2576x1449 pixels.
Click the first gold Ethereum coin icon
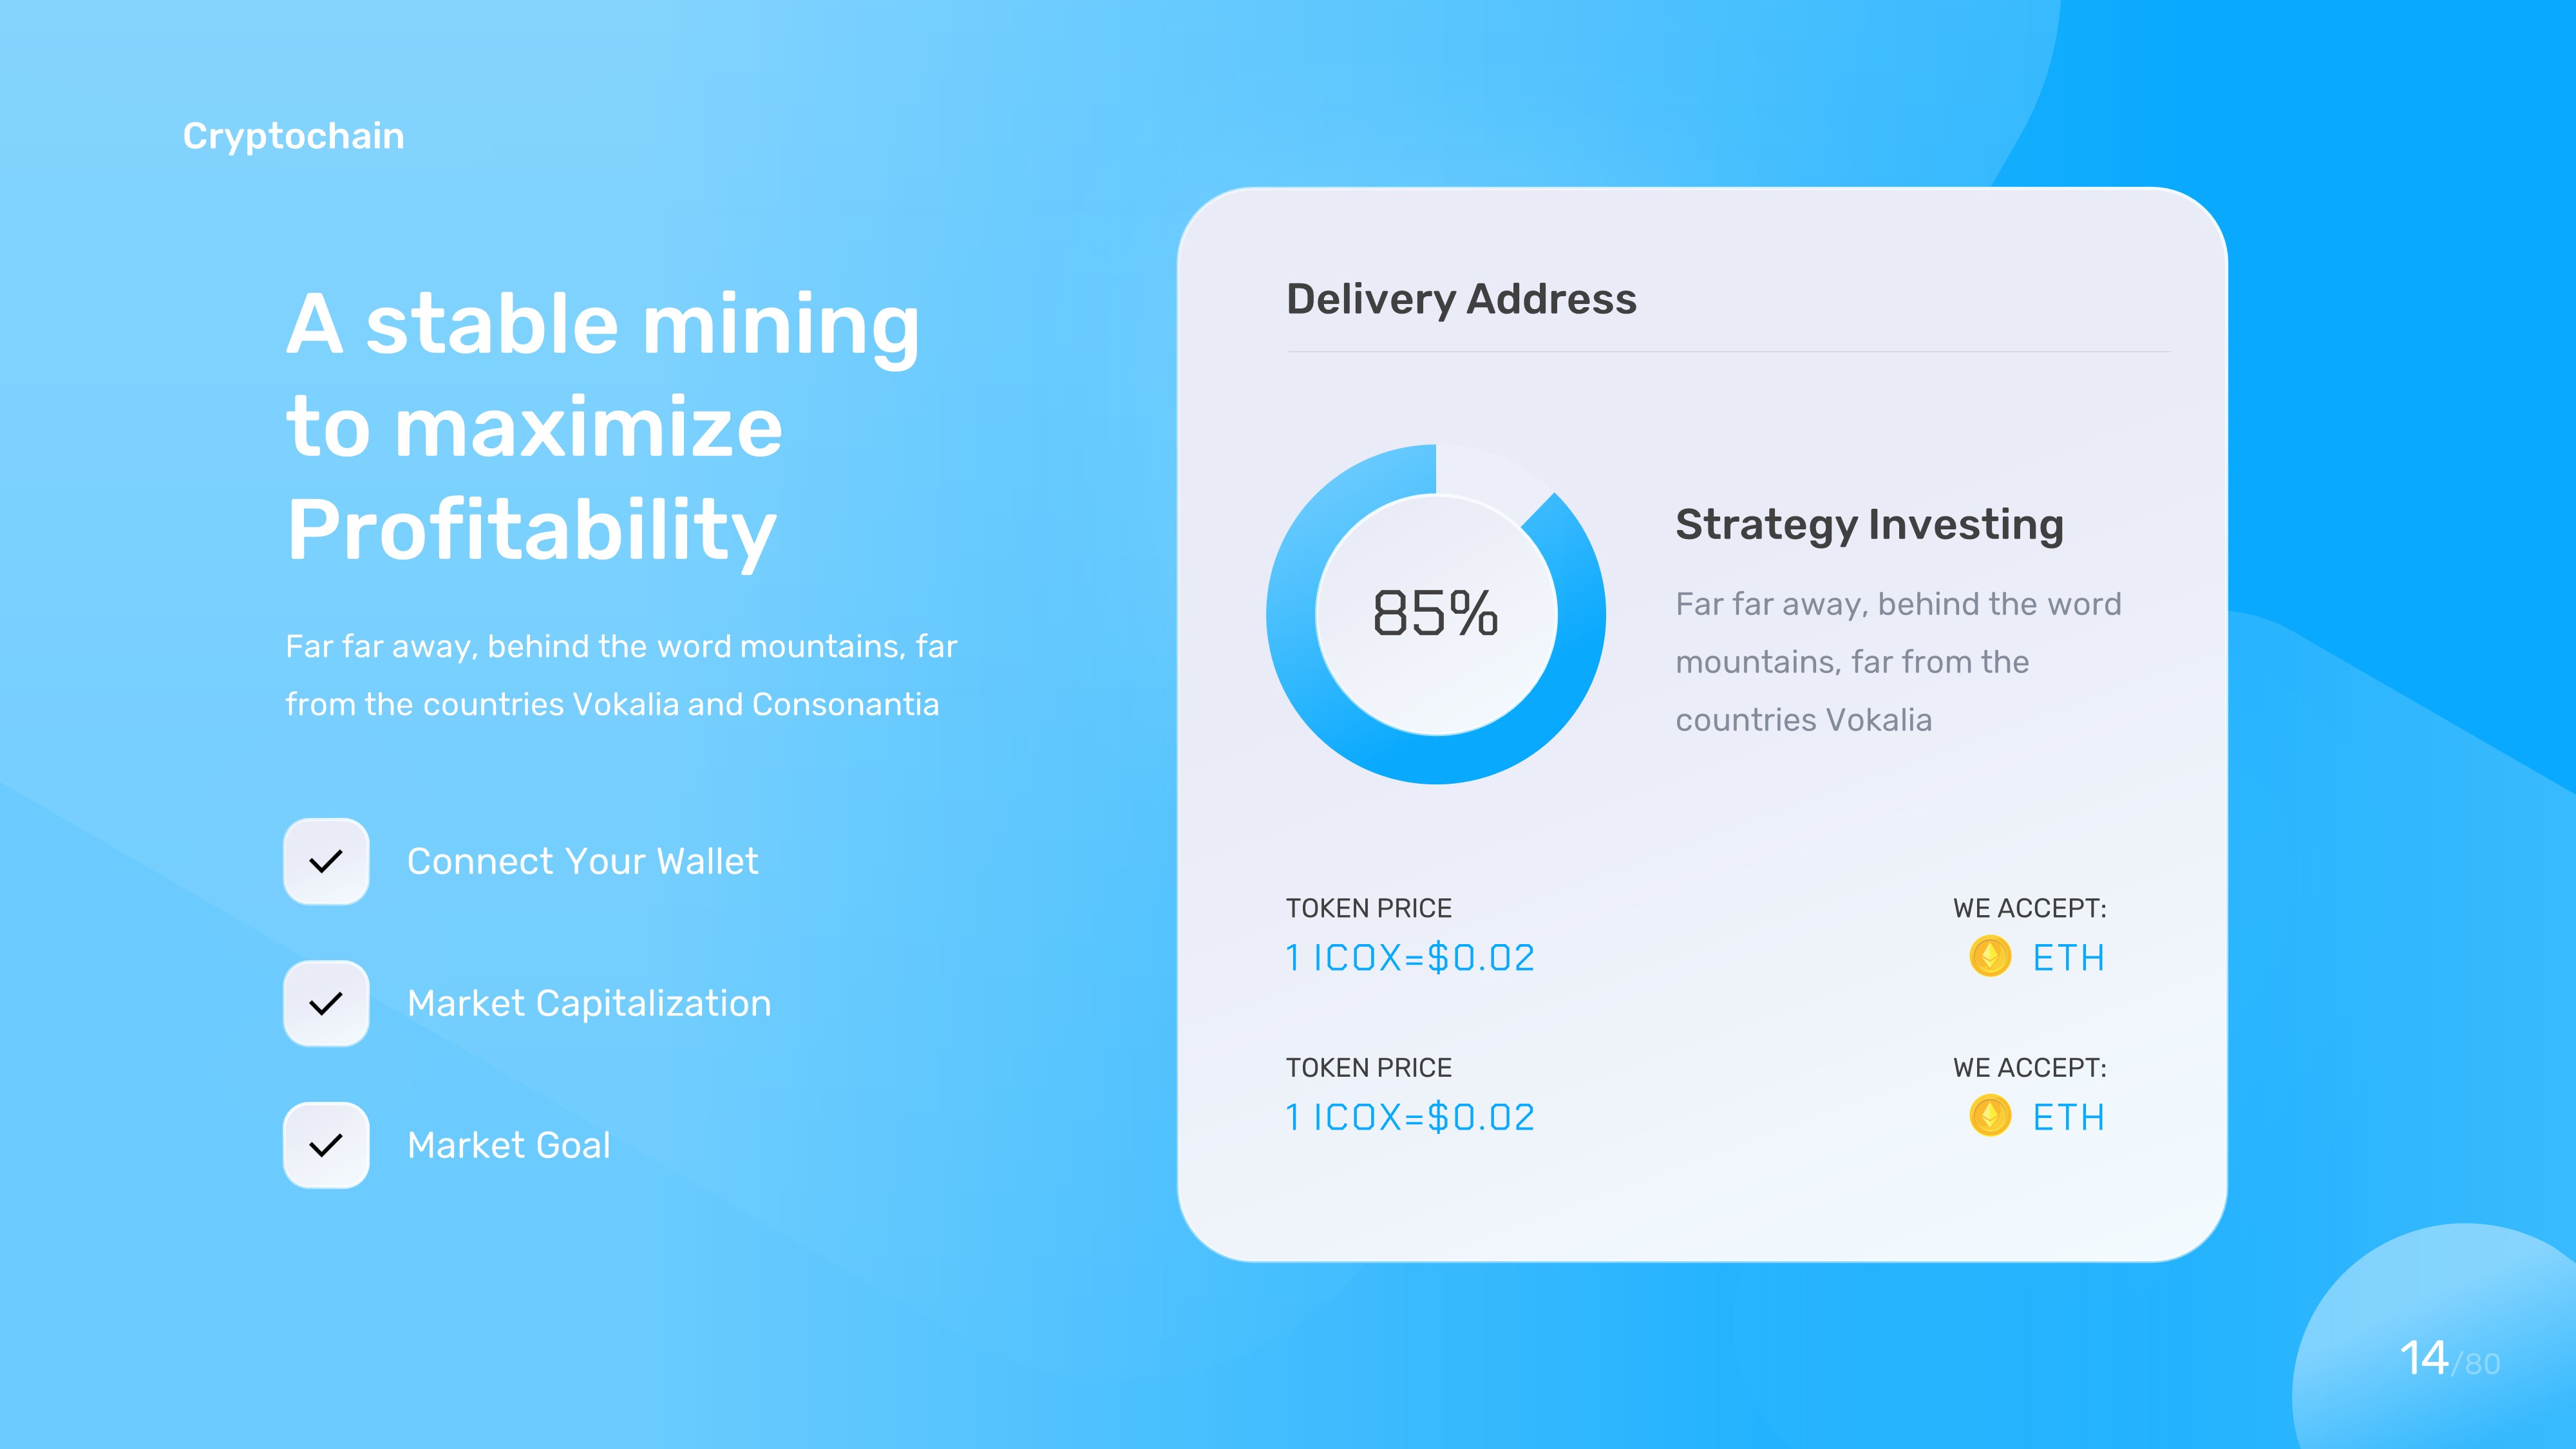[x=1990, y=957]
